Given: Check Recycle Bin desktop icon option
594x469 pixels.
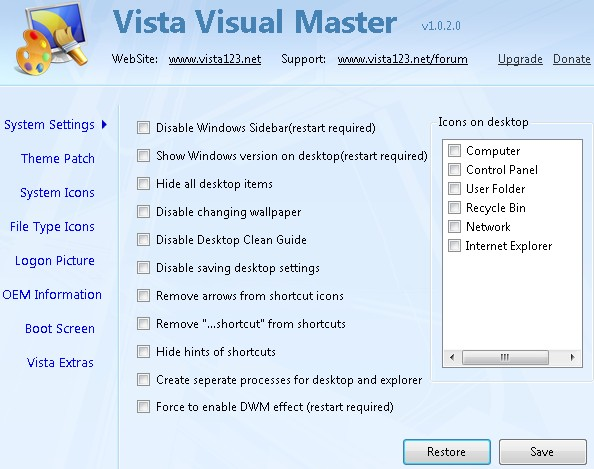Looking at the screenshot, I should point(454,208).
